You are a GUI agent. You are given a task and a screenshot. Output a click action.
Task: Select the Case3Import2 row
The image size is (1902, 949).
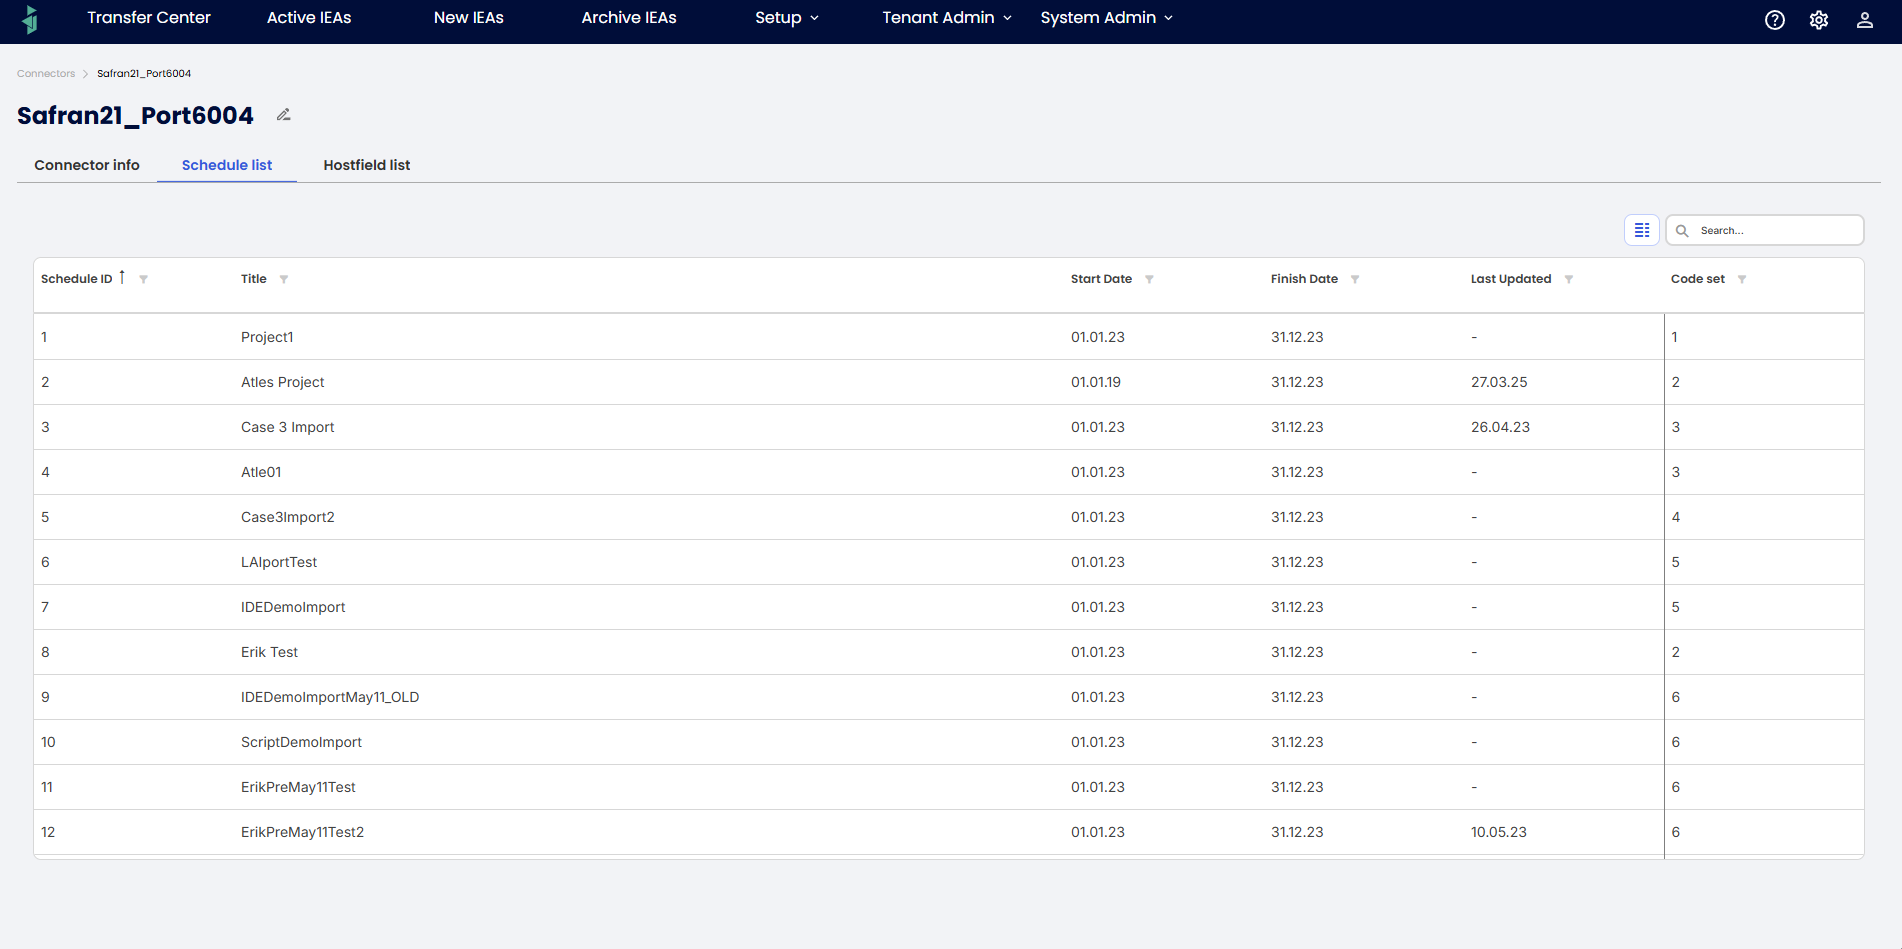point(949,517)
